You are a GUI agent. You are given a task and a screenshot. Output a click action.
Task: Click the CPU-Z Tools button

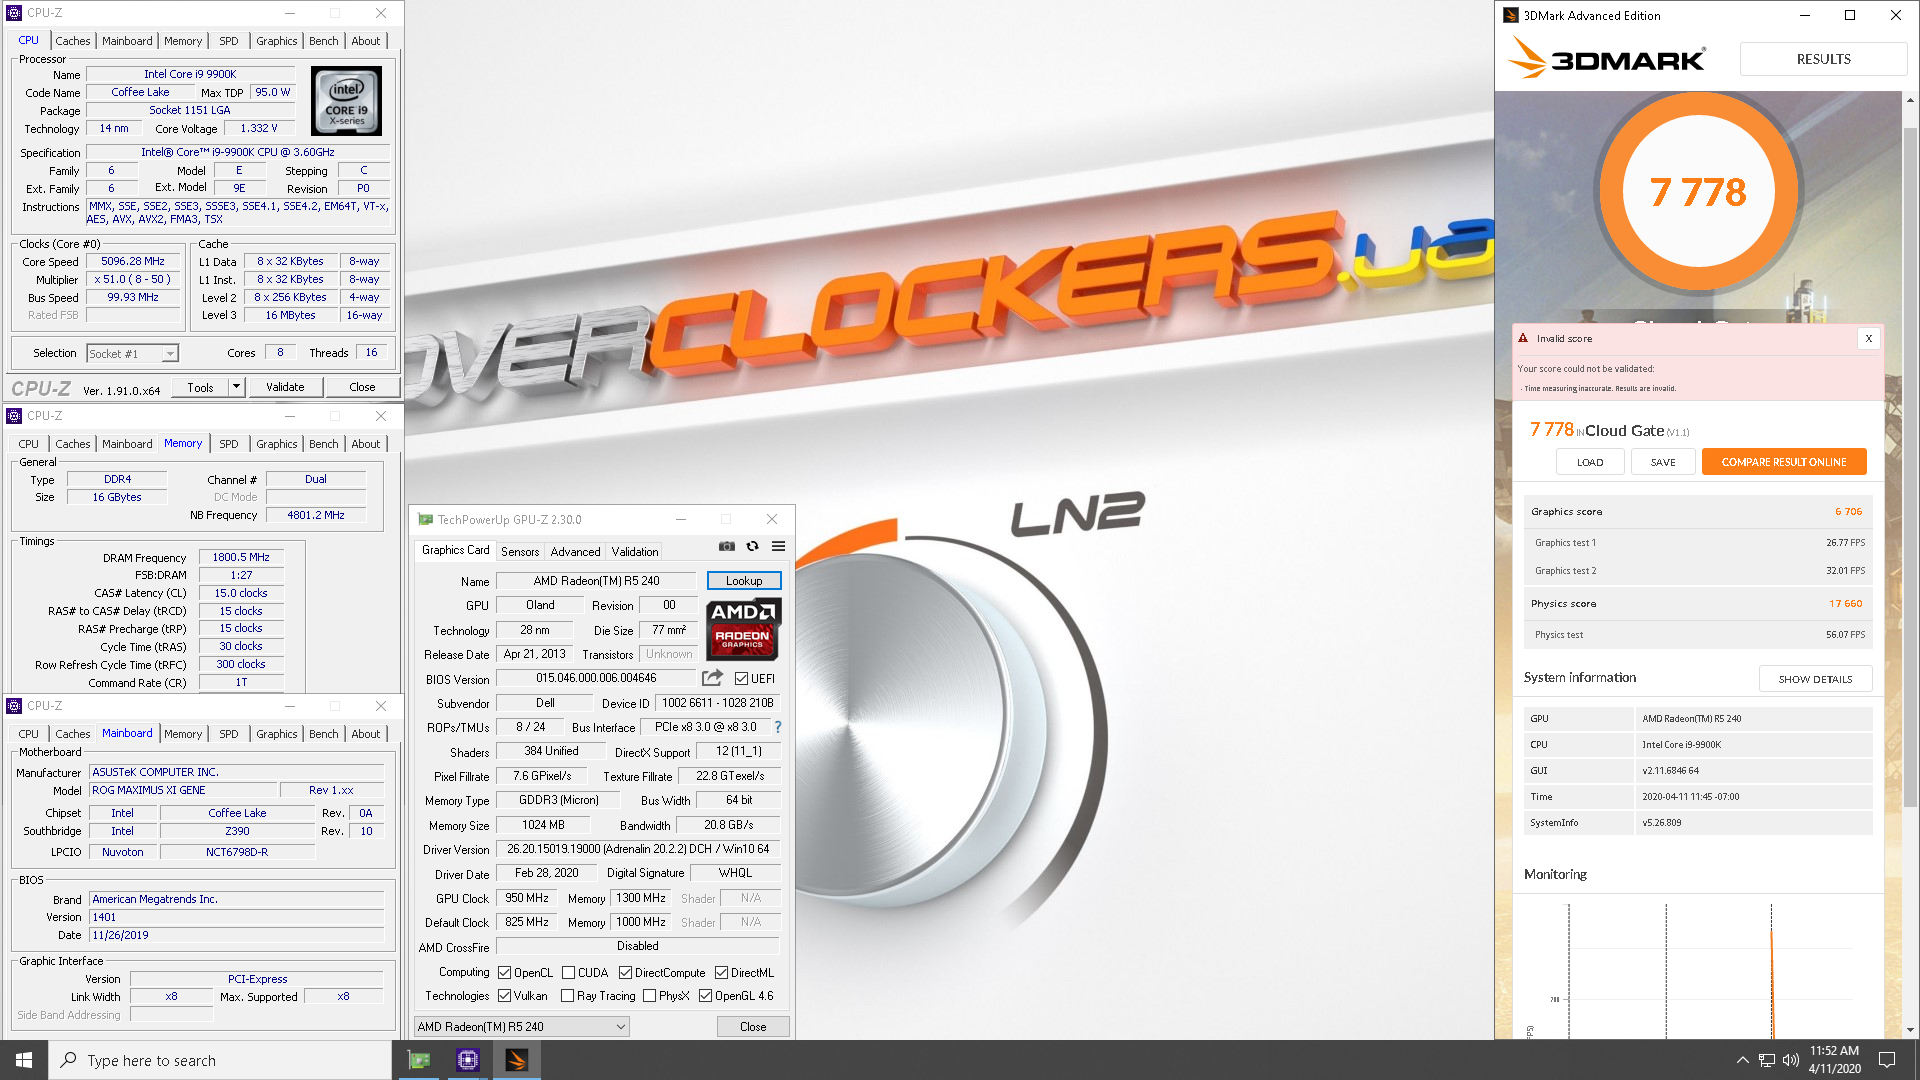pos(200,387)
